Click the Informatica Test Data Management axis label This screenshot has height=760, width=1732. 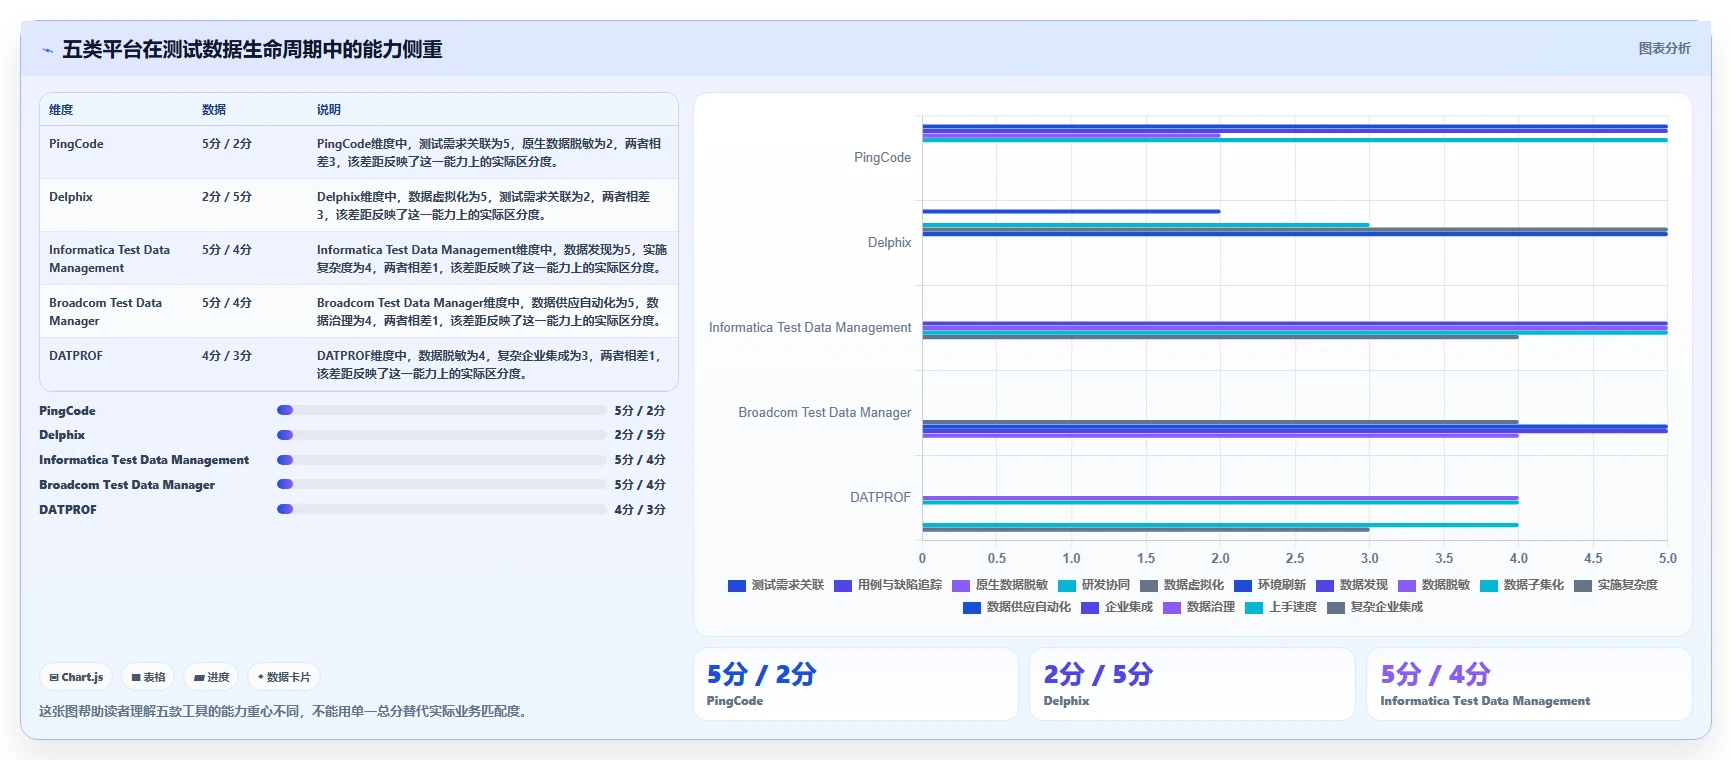[810, 328]
